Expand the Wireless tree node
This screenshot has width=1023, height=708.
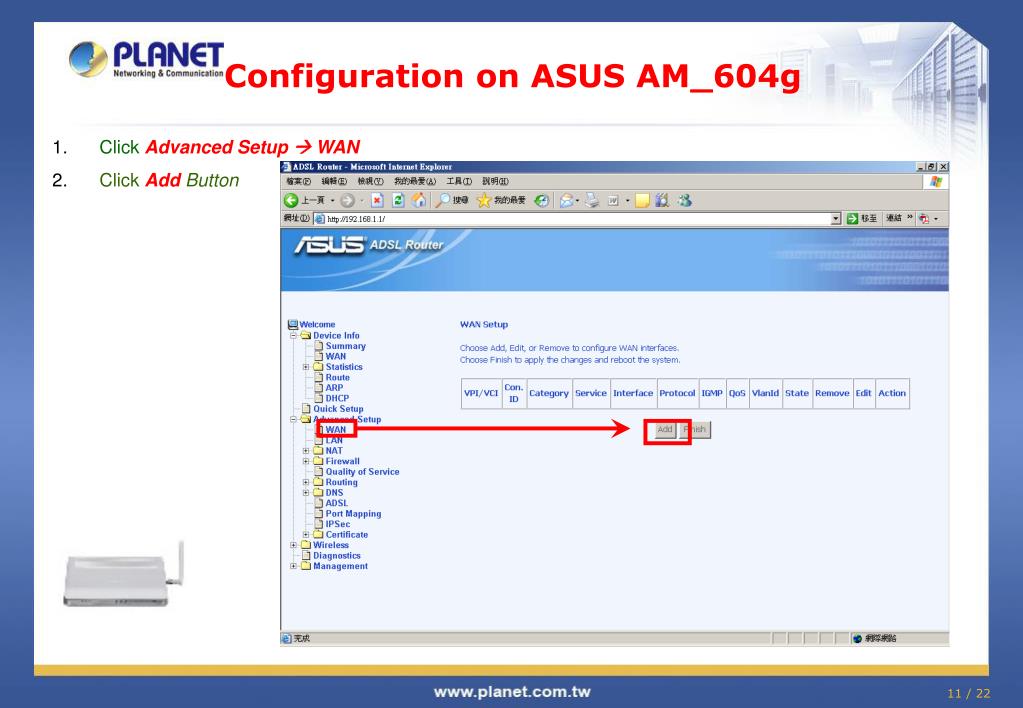[294, 545]
